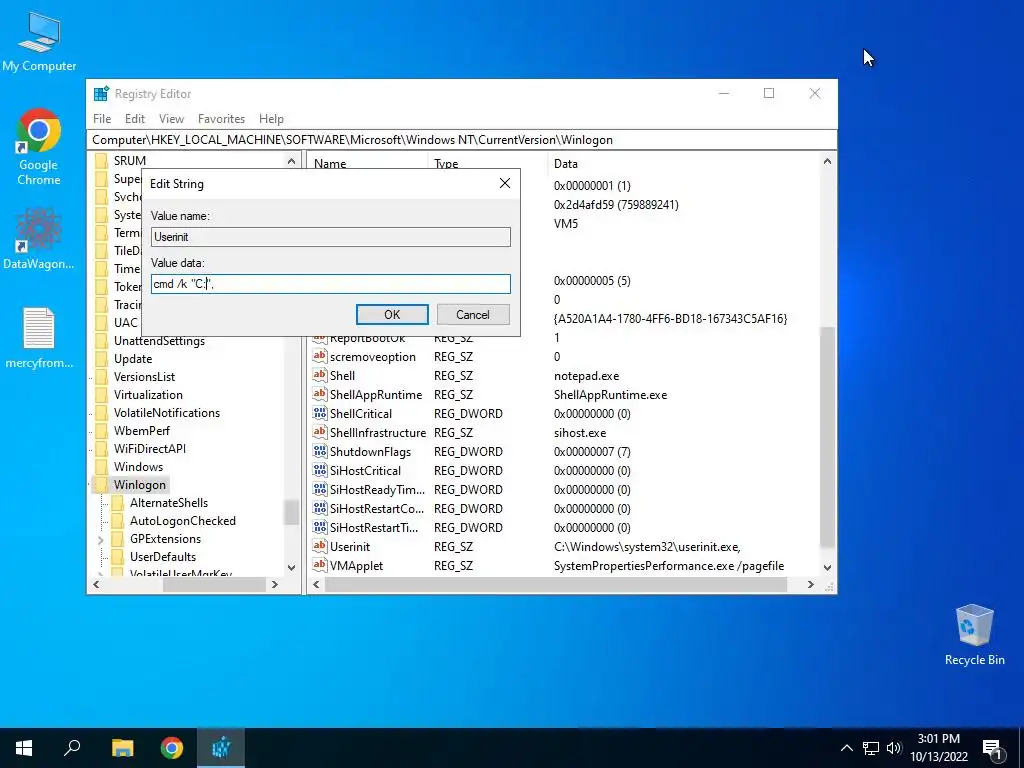Open the network status tray icon
Image resolution: width=1024 pixels, height=768 pixels.
pos(871,748)
